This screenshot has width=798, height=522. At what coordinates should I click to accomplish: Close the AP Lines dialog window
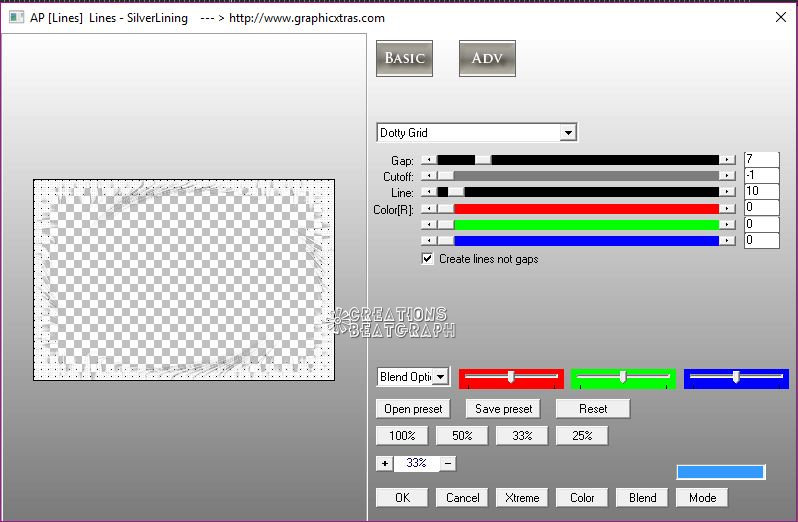click(x=781, y=17)
